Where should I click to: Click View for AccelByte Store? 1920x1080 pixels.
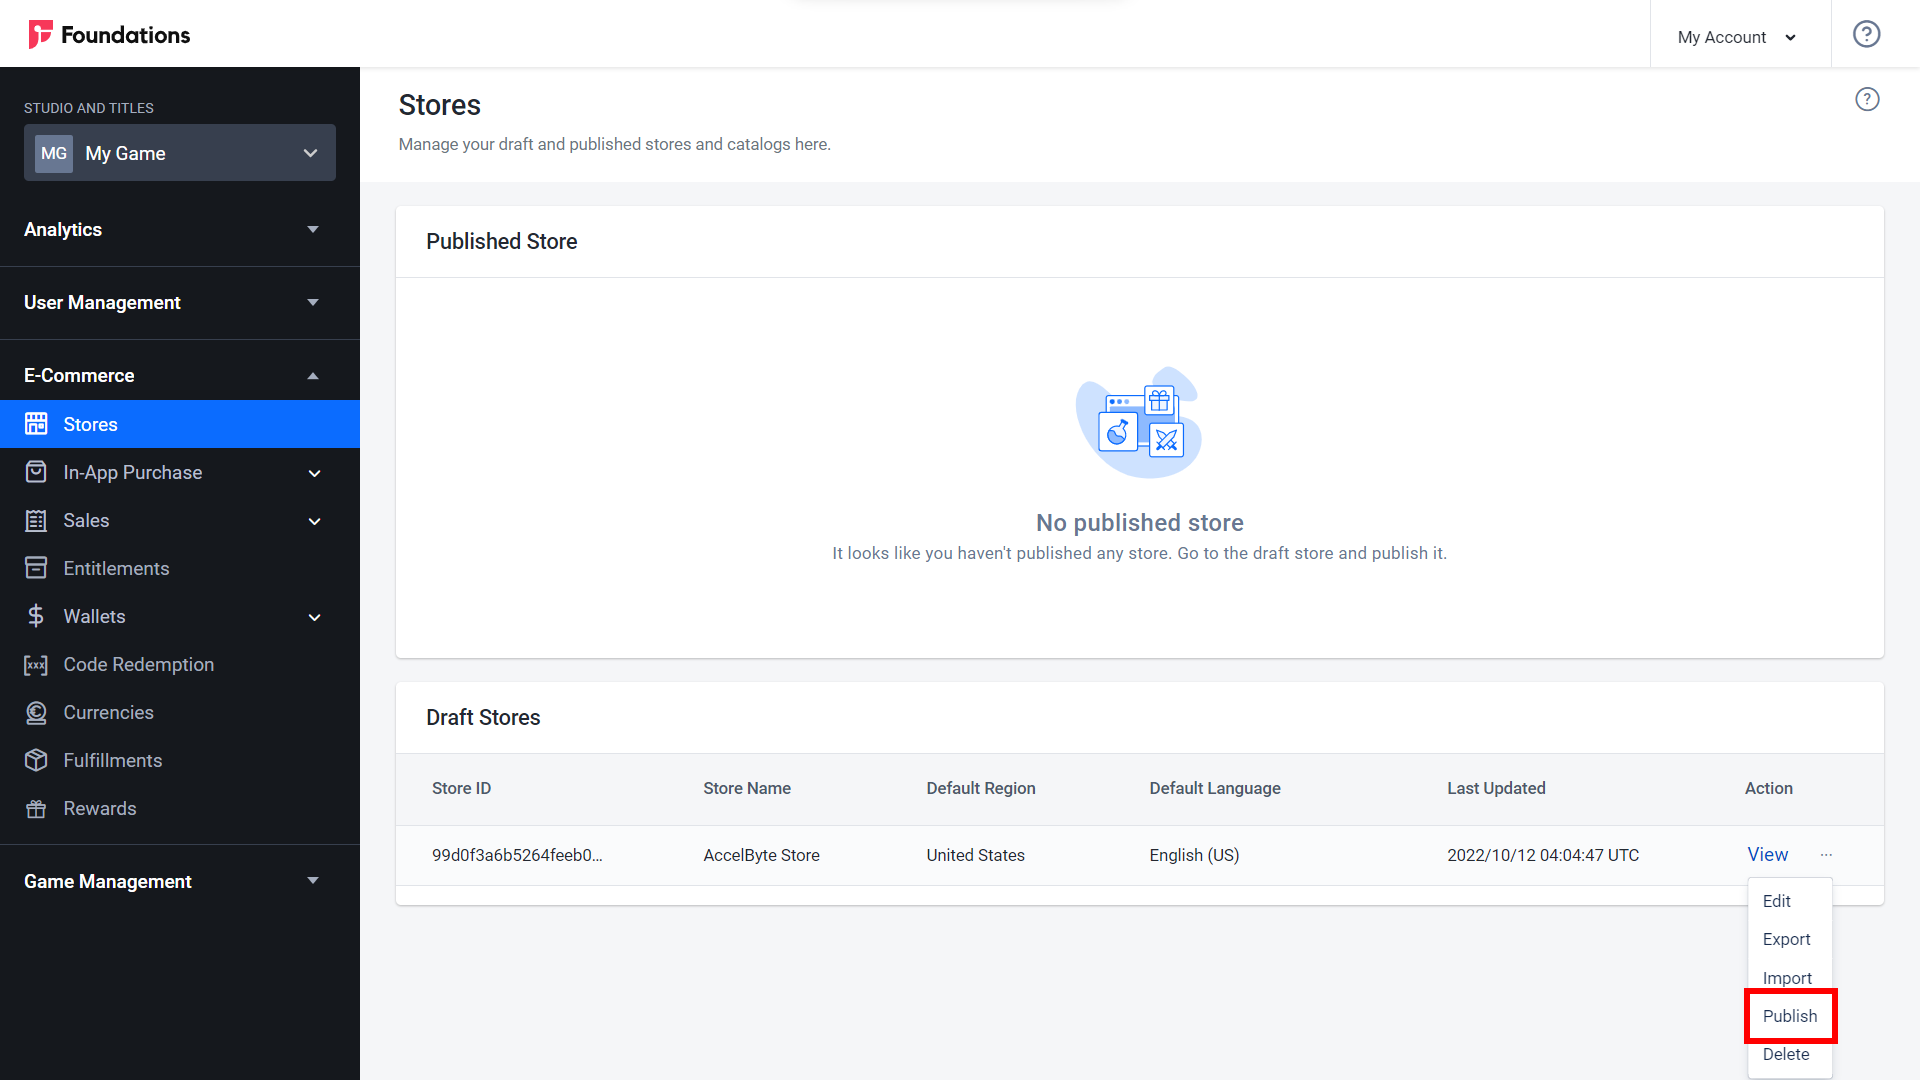(x=1766, y=855)
